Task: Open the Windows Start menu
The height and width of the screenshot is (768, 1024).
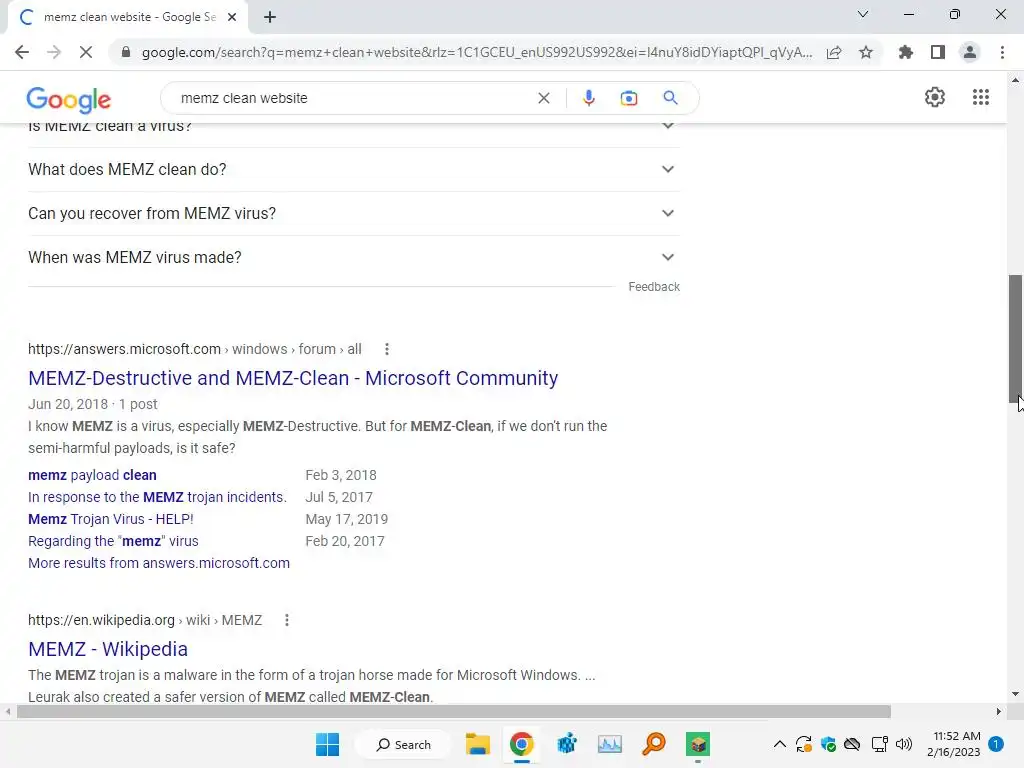Action: (327, 744)
